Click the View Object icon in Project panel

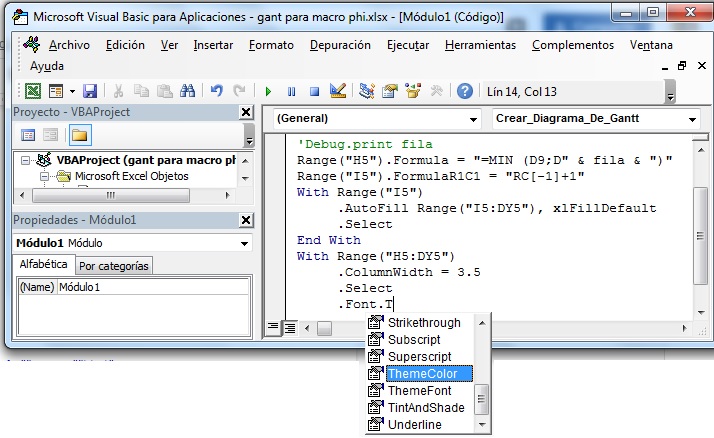coord(50,135)
